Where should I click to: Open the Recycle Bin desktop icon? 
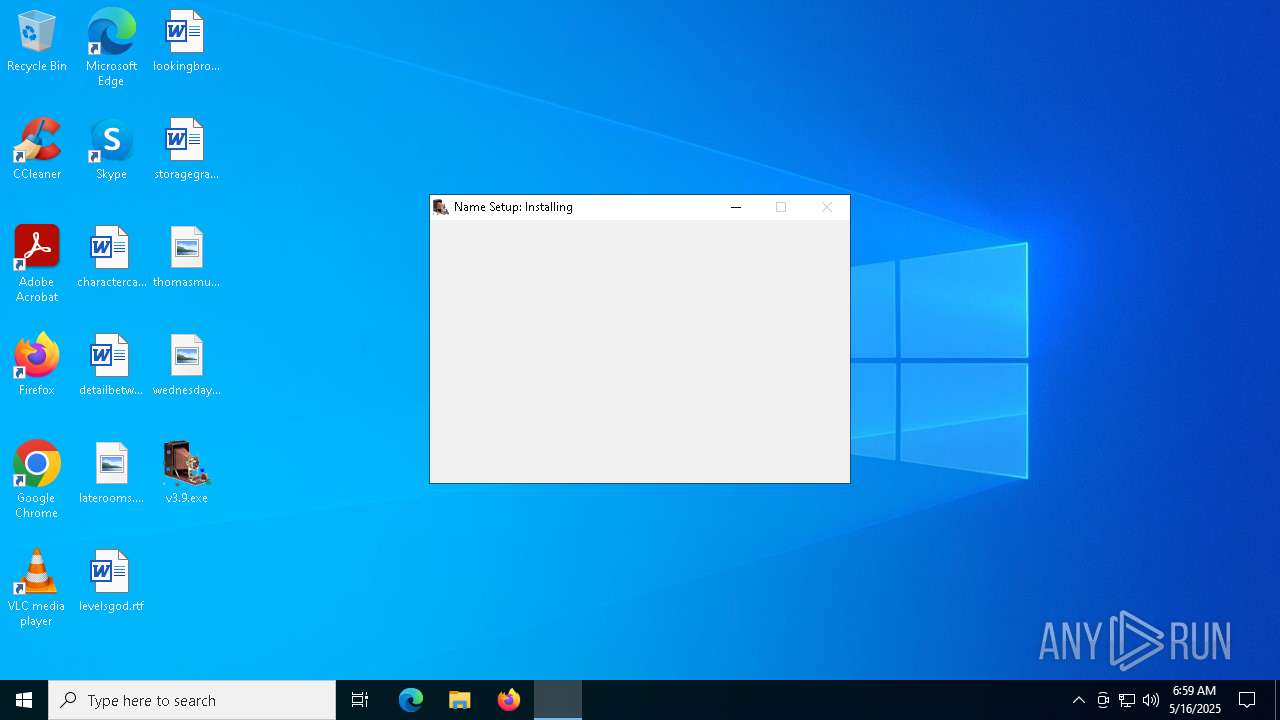pyautogui.click(x=37, y=42)
